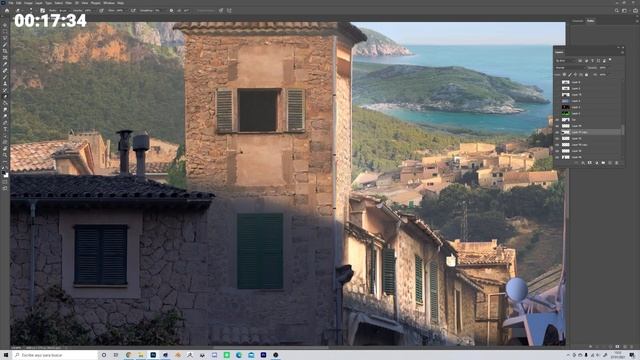This screenshot has height=360, width=640.
Task: Open Windows Start menu
Action: pyautogui.click(x=6, y=355)
